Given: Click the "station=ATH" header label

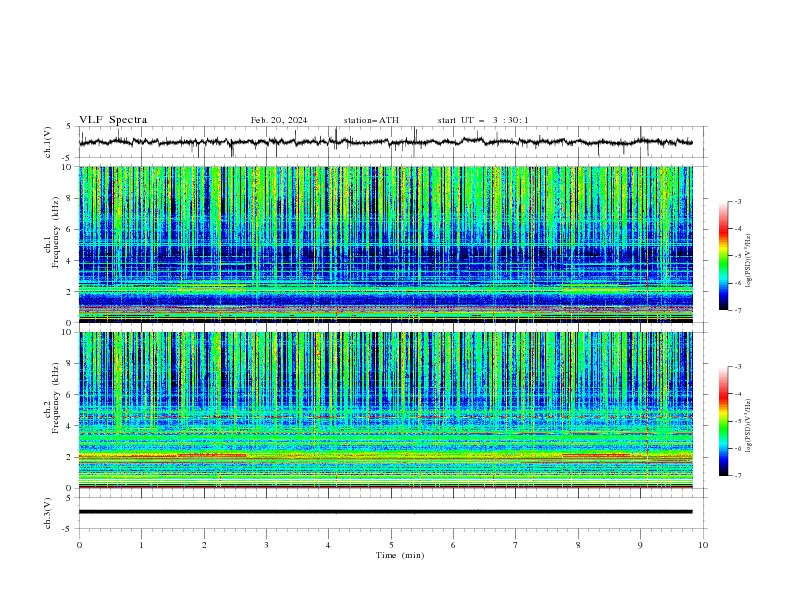Looking at the screenshot, I should (x=371, y=120).
